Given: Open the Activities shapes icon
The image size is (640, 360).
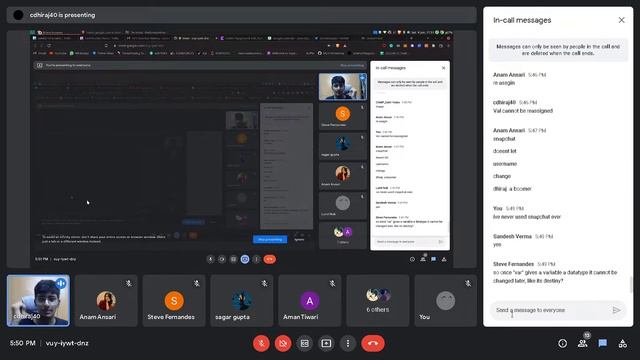Looking at the screenshot, I should 622,344.
